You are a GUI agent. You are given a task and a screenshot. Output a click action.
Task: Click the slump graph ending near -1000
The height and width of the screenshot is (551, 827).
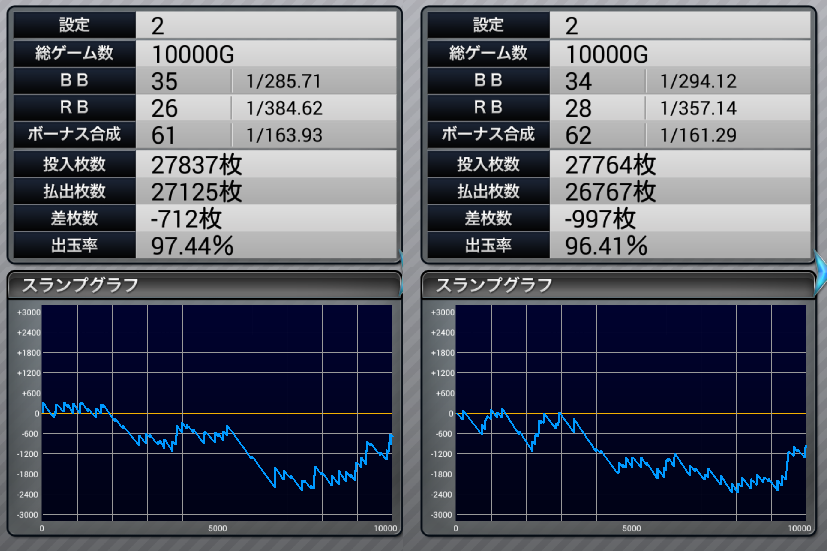(x=631, y=413)
